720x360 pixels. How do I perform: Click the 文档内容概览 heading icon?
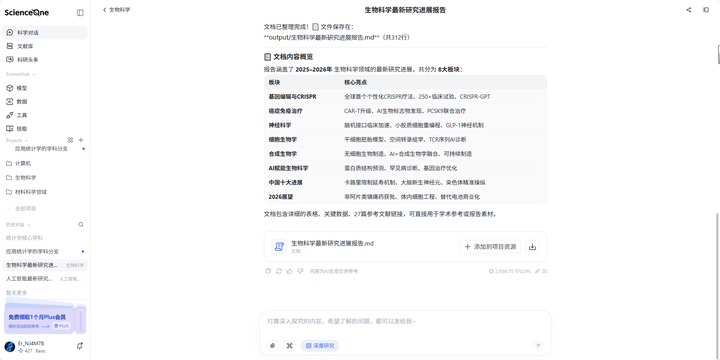click(267, 57)
